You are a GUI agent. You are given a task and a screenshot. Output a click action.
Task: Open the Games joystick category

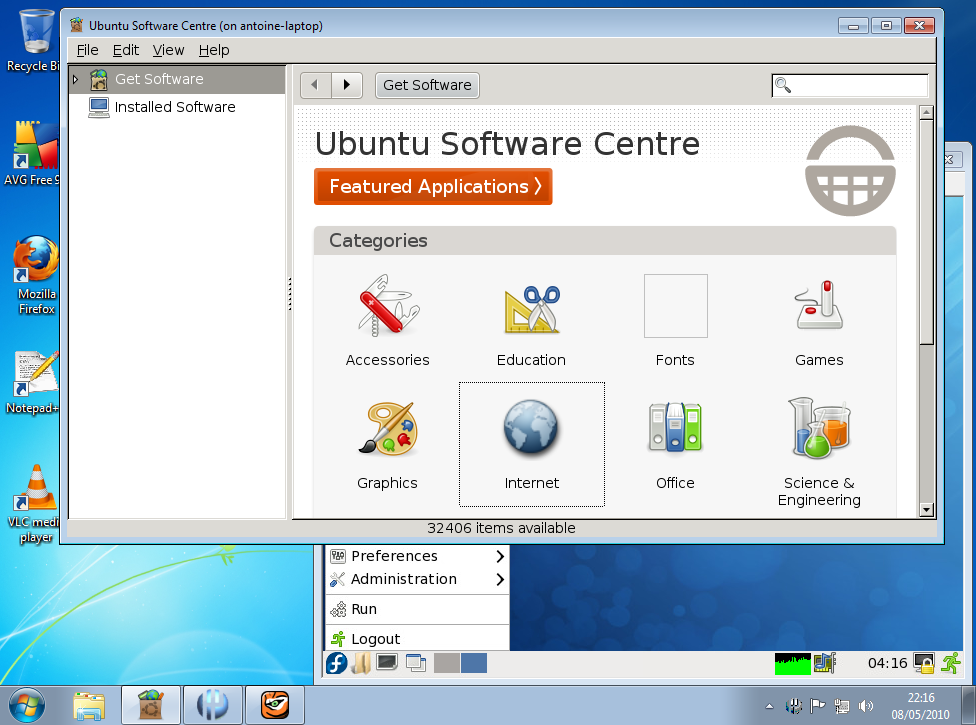point(819,305)
